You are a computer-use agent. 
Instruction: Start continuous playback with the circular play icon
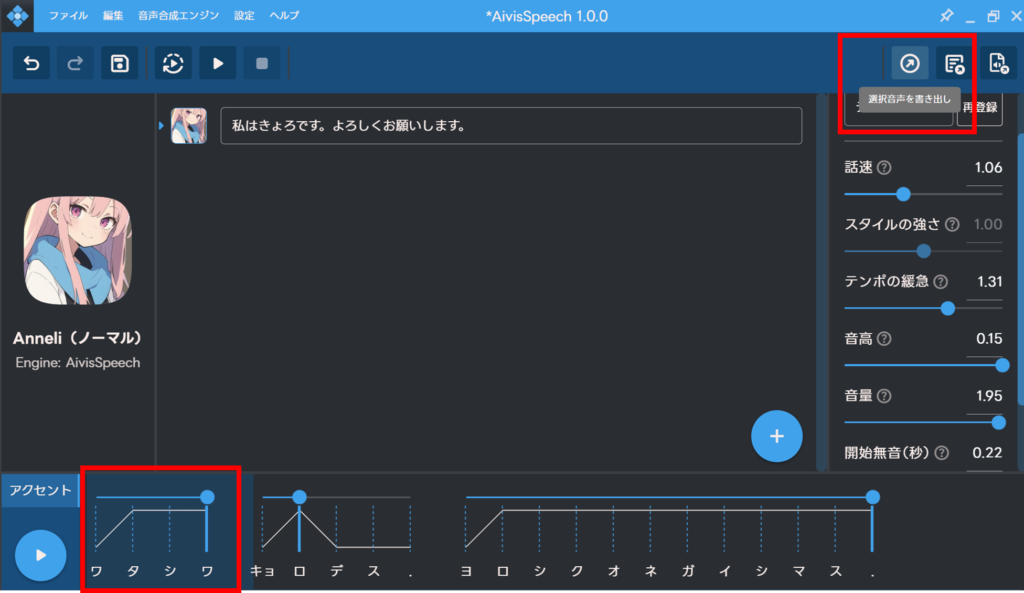click(173, 63)
